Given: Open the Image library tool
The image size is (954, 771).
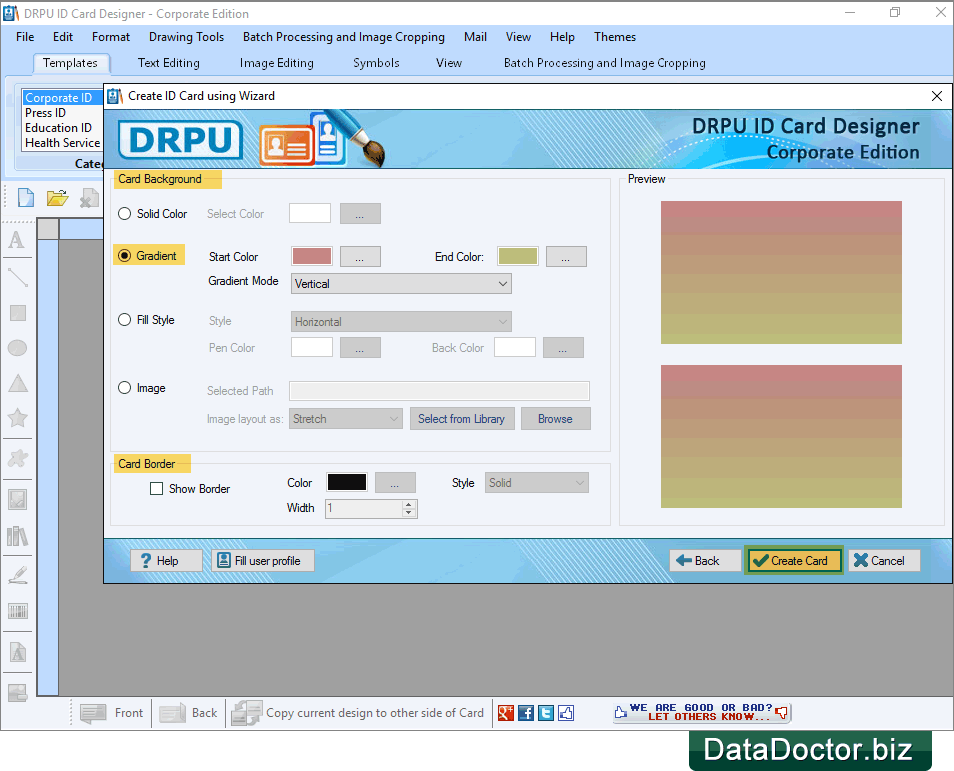Looking at the screenshot, I should tap(18, 536).
